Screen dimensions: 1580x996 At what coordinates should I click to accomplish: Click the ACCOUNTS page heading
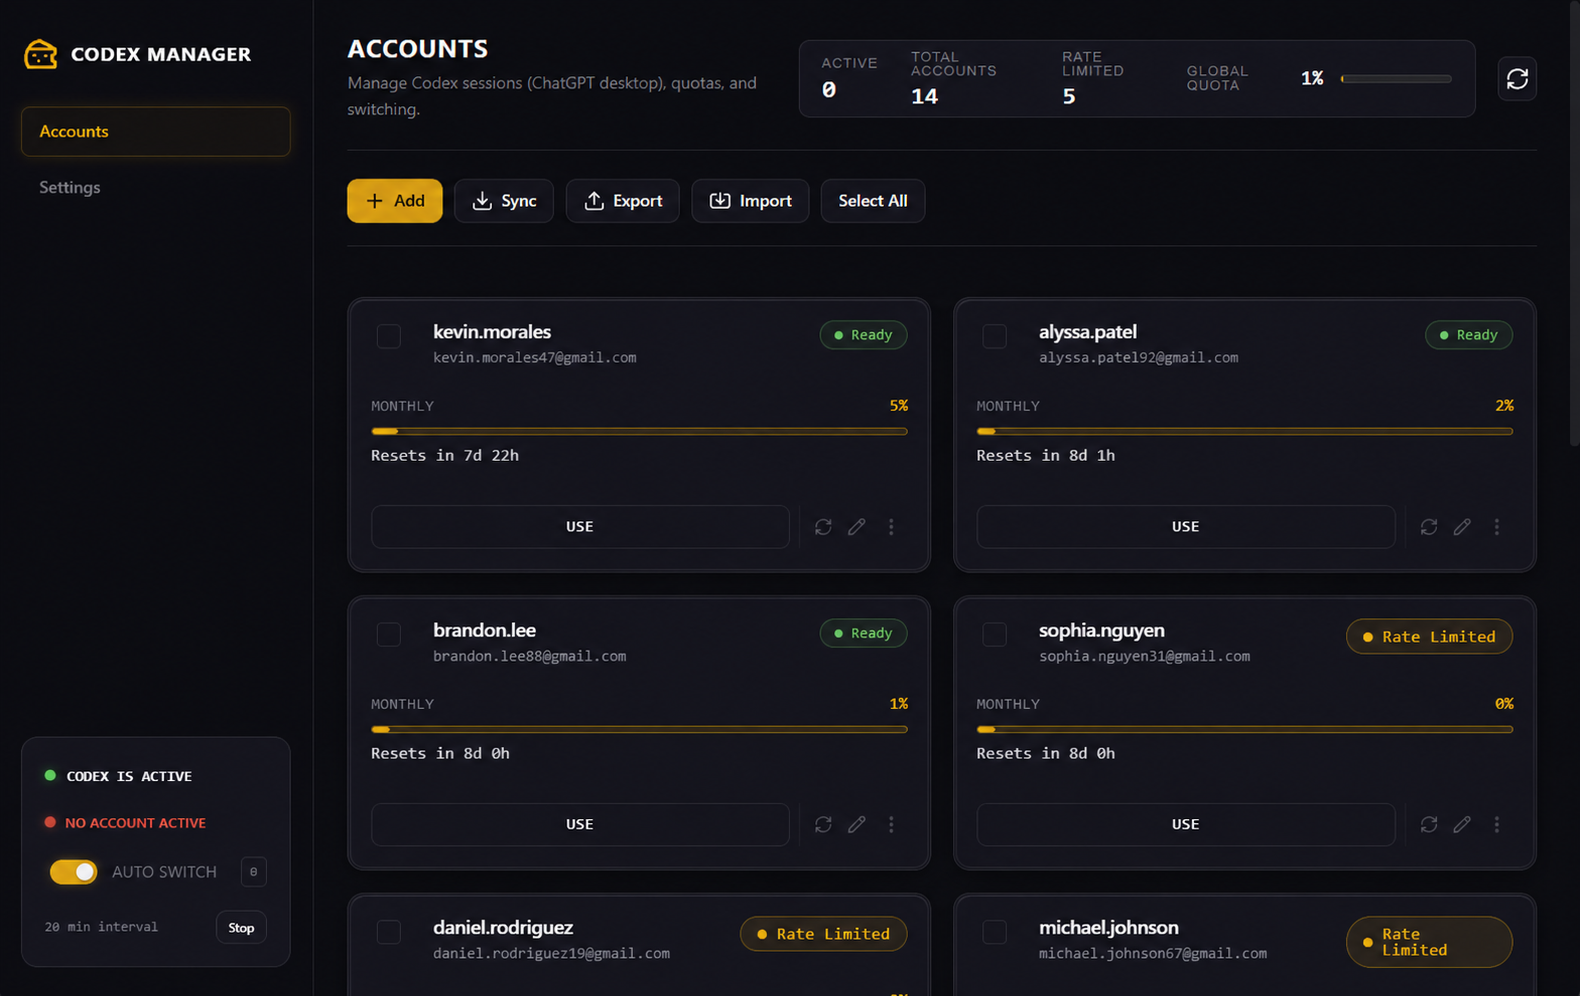(417, 49)
